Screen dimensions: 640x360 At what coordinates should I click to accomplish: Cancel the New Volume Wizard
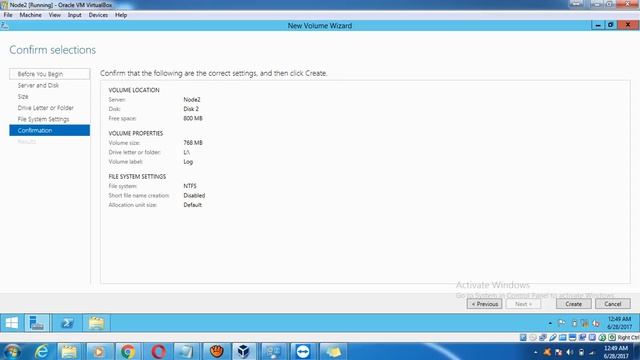[x=613, y=304]
